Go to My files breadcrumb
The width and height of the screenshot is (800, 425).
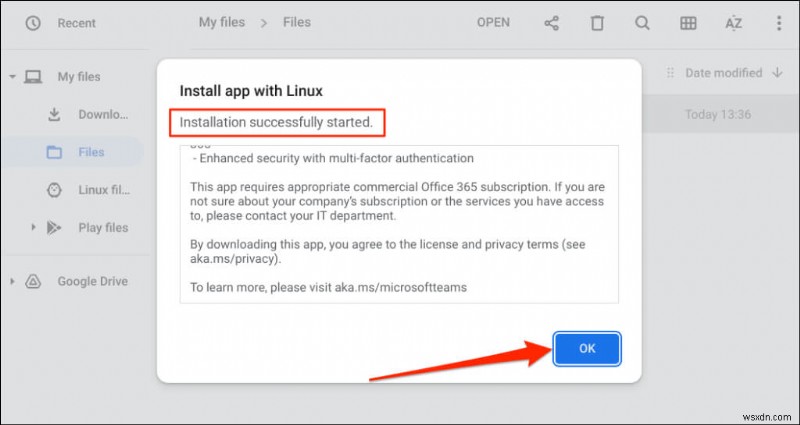pyautogui.click(x=222, y=22)
